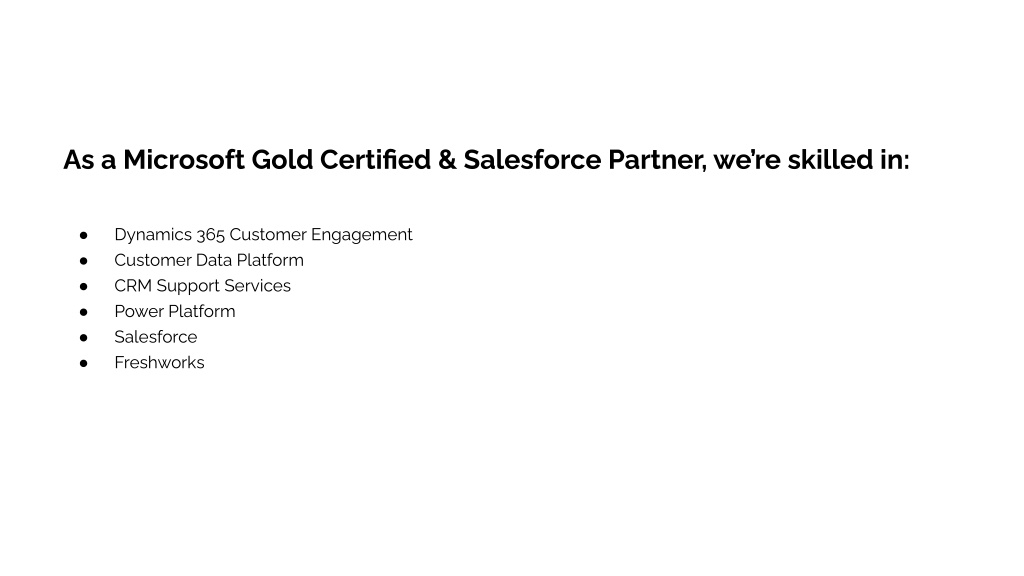Click the word "Certified" in the heading

376,160
